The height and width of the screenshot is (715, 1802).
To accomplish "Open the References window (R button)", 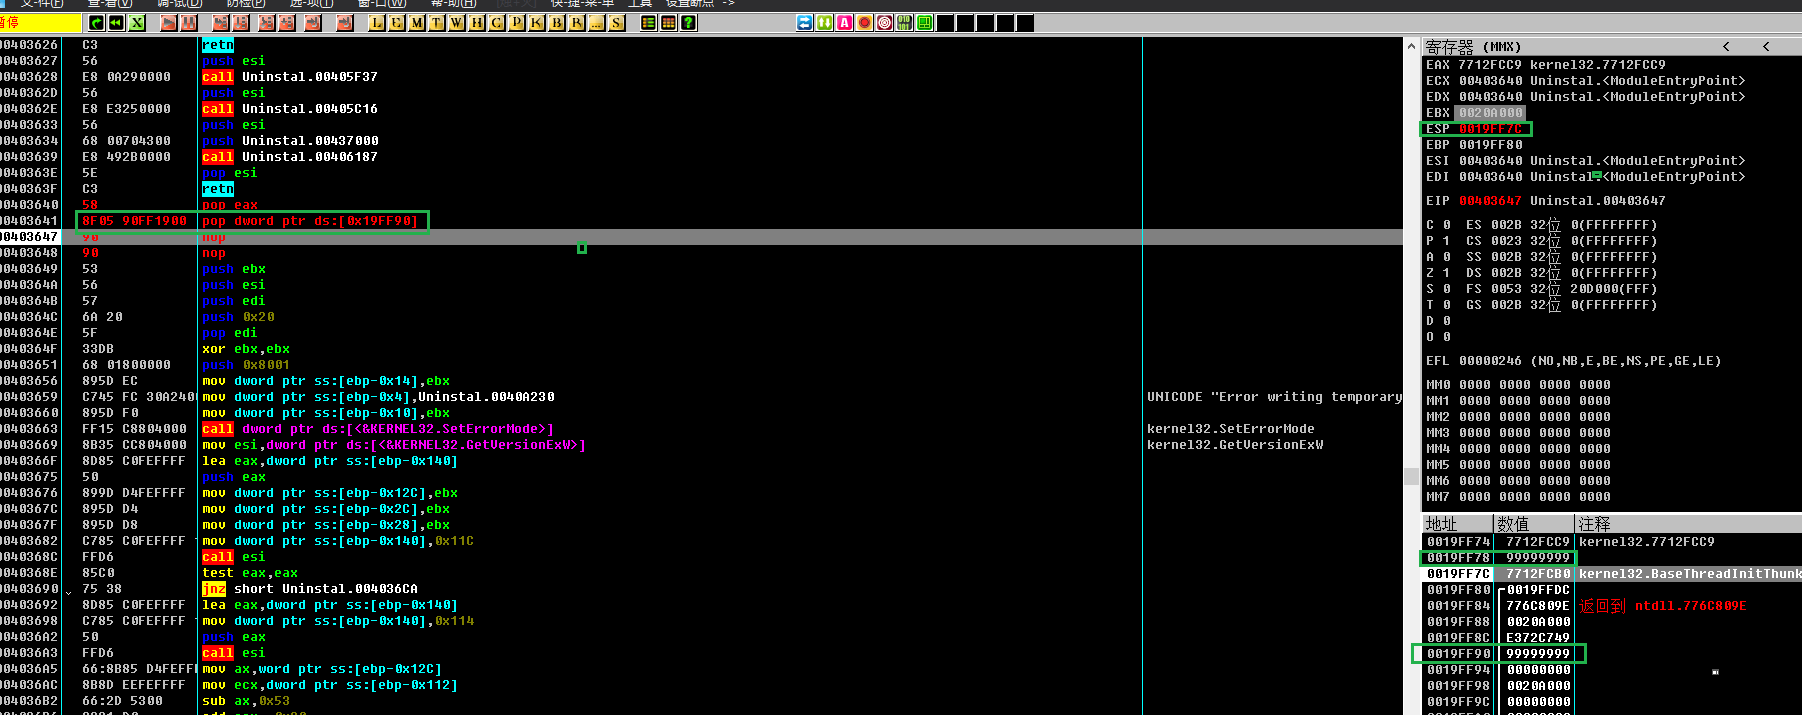I will point(576,23).
